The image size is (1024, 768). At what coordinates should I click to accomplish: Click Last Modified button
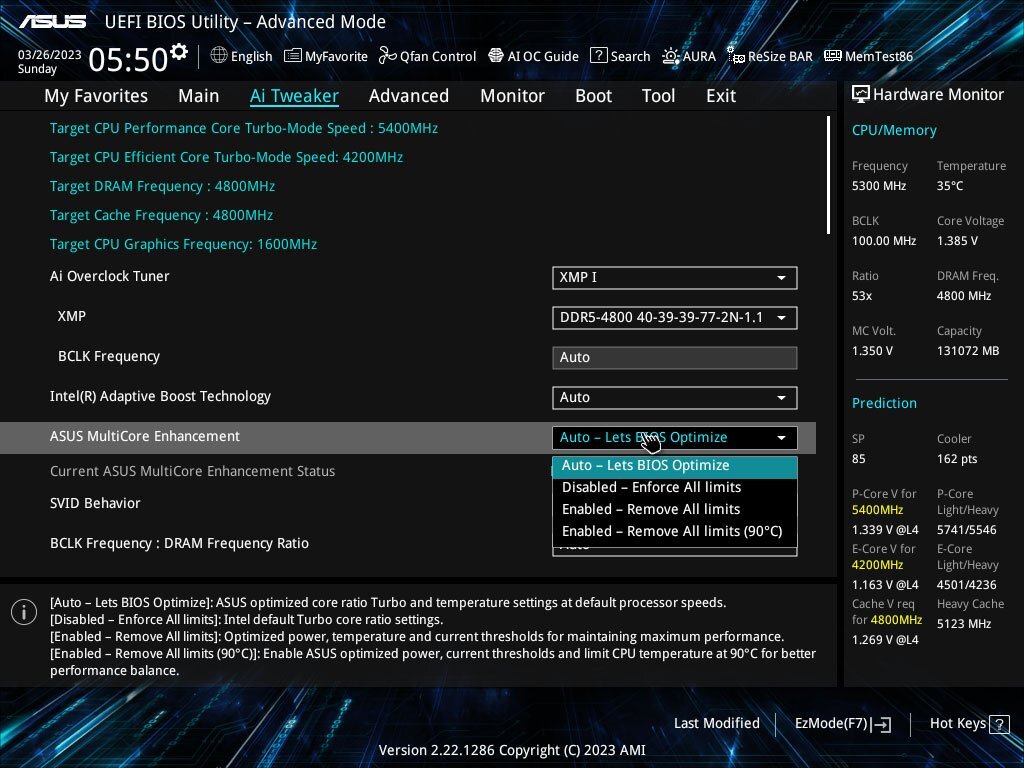[x=716, y=724]
